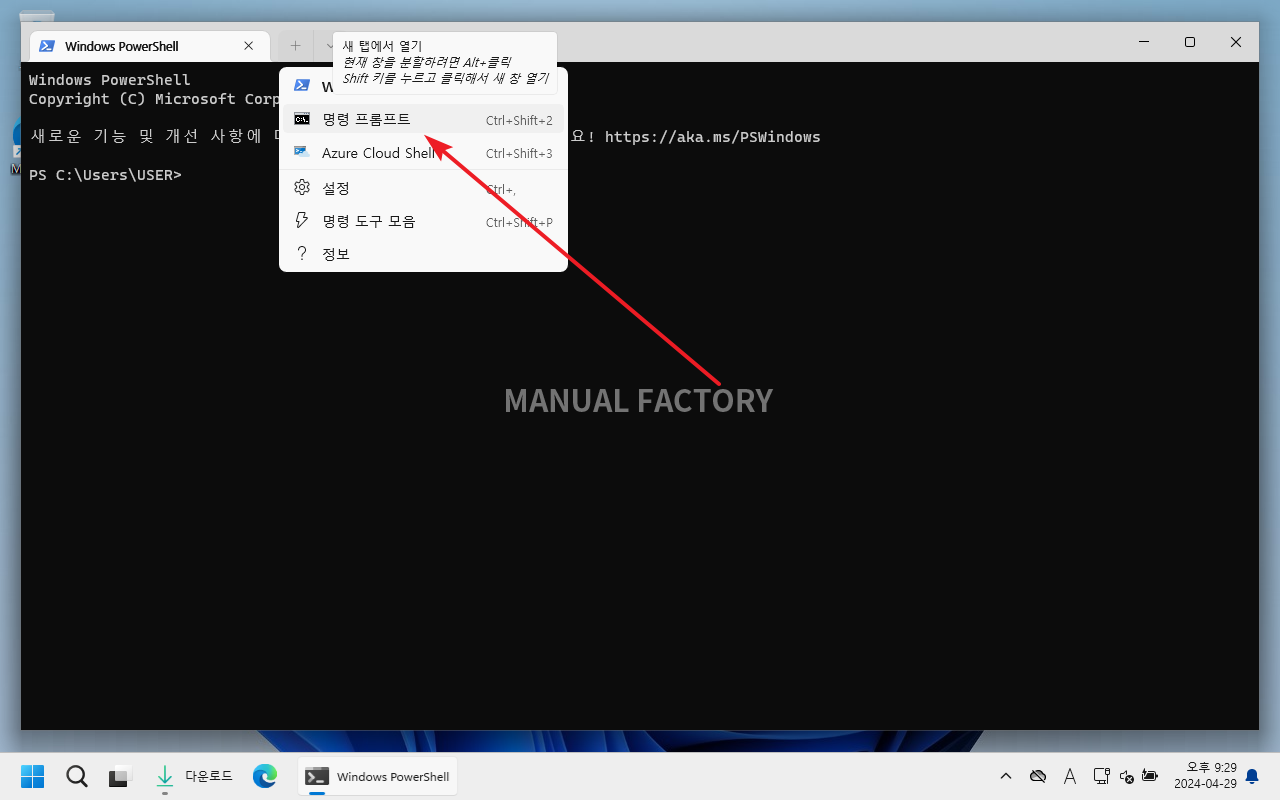Click the muted volume tray icon

[x=1126, y=776]
